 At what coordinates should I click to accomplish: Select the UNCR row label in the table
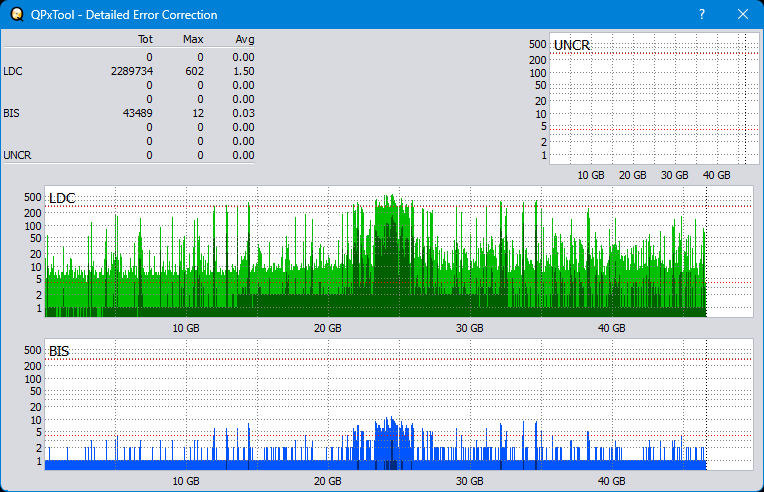click(17, 155)
